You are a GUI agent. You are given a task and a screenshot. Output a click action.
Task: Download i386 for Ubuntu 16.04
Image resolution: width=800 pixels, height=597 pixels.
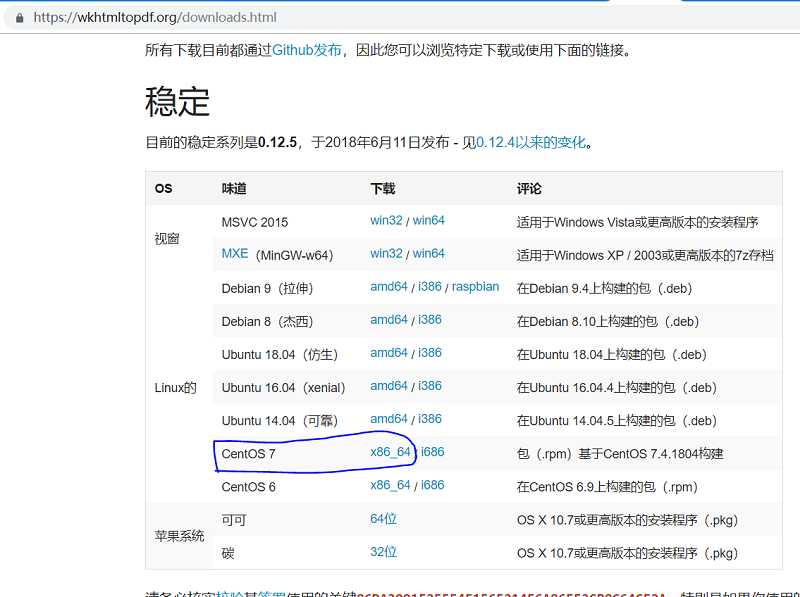coord(430,386)
